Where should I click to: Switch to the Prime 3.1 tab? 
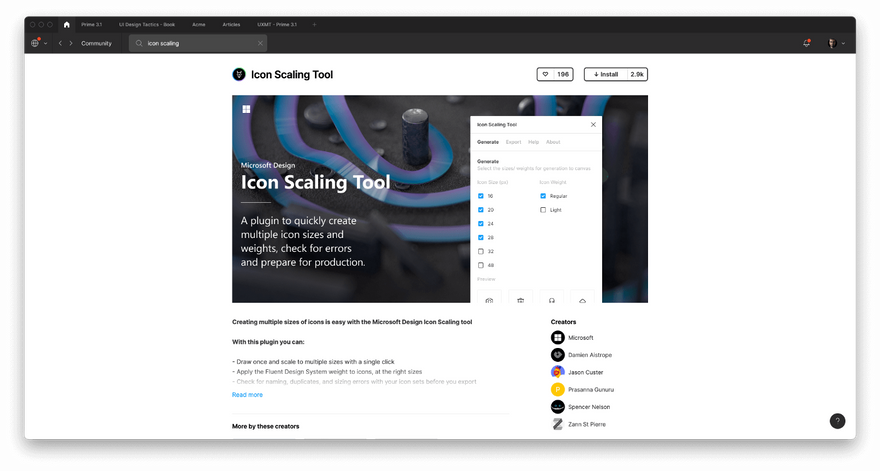pos(91,25)
